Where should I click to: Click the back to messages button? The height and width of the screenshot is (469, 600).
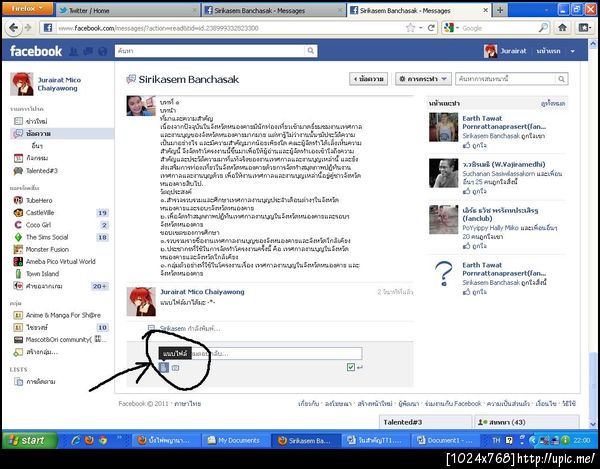click(x=368, y=79)
